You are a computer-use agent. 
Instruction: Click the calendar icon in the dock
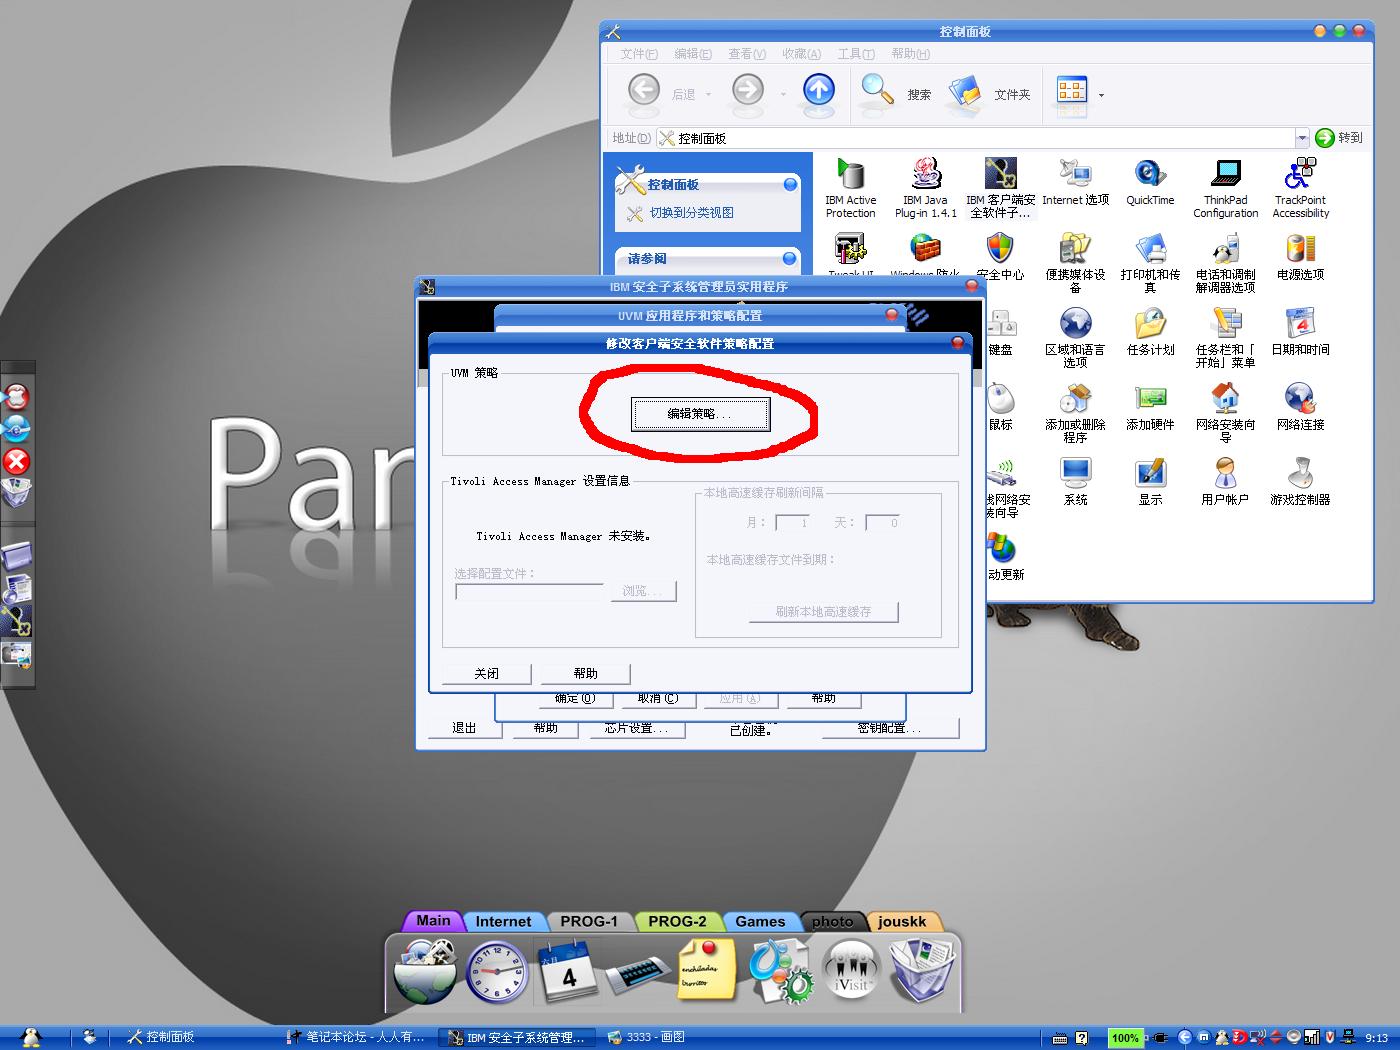pos(570,971)
